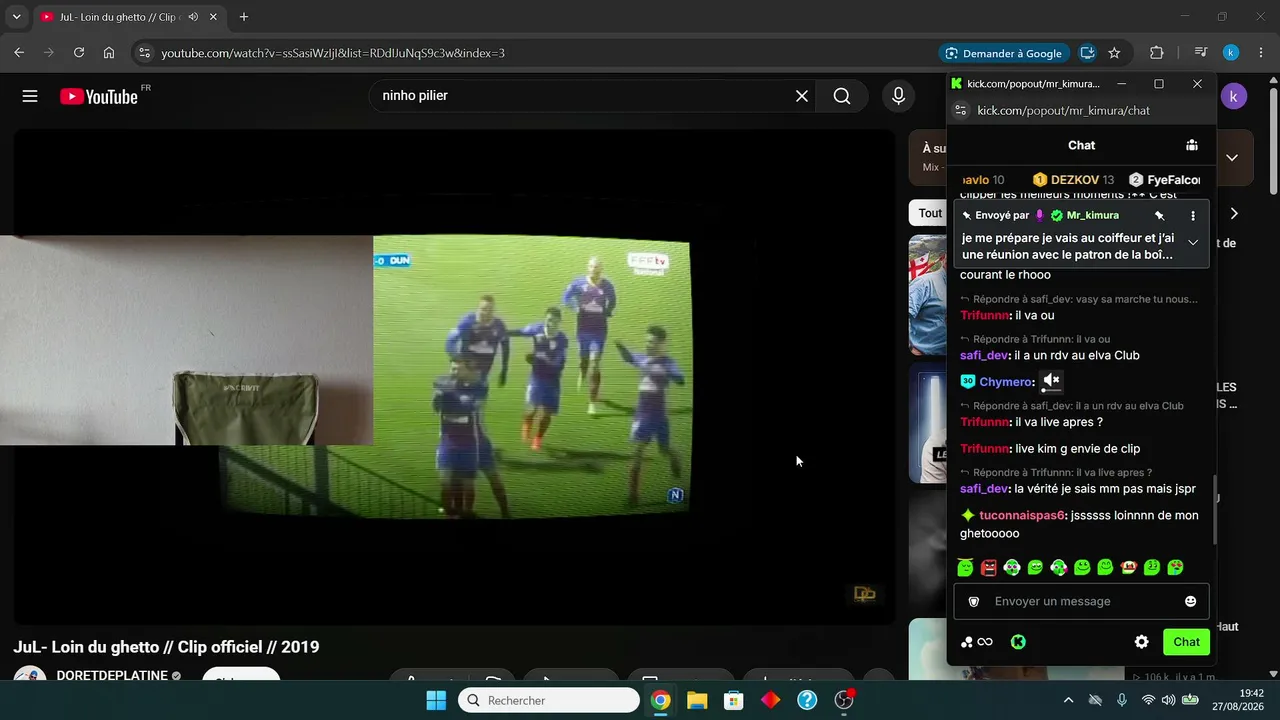This screenshot has height=720, width=1280.
Task: Go back to the previous page
Action: tap(19, 53)
